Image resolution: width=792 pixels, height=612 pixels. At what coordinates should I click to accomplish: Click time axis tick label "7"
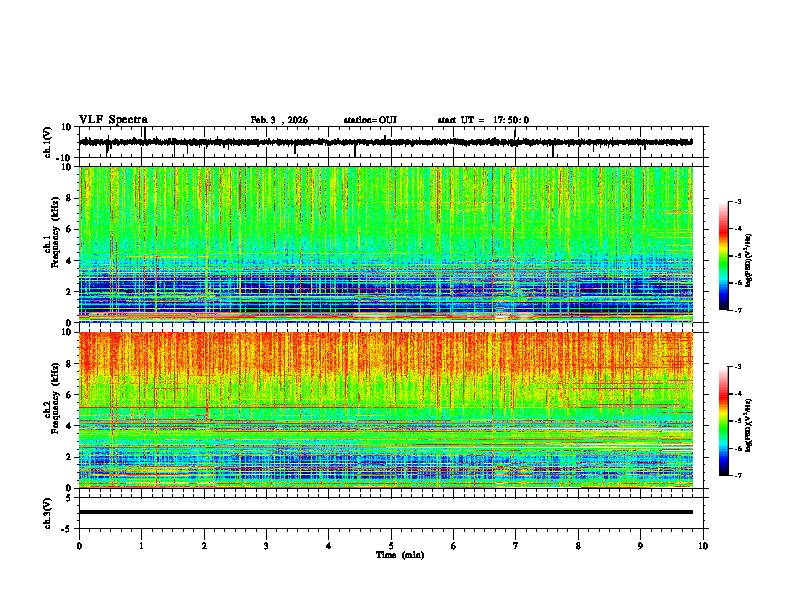tap(516, 546)
